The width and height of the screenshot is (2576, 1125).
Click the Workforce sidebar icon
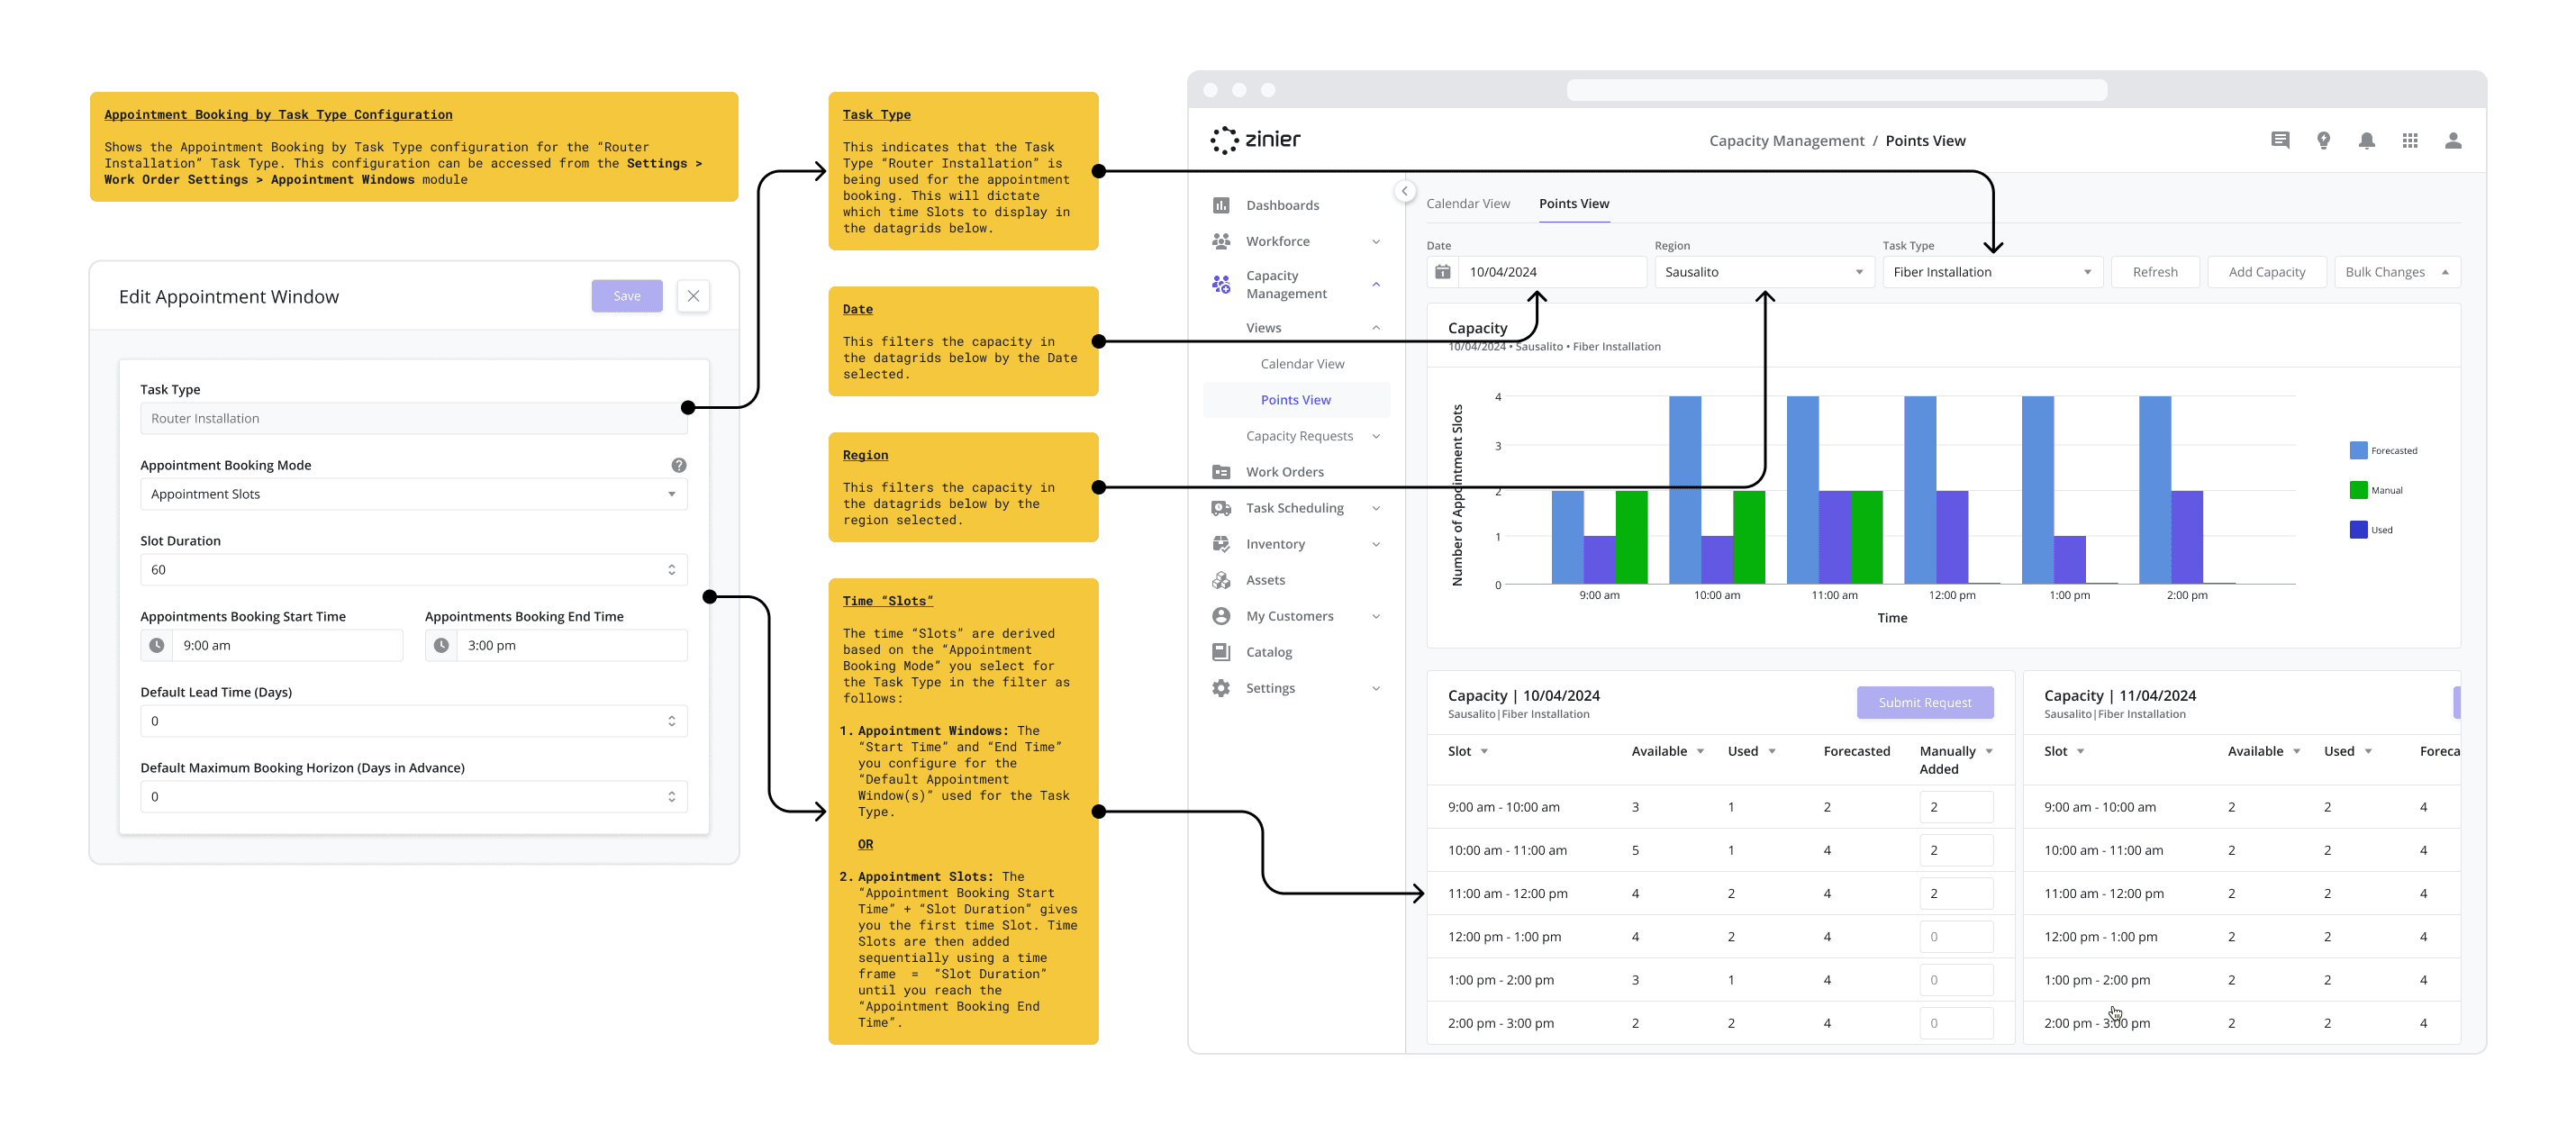pos(1221,241)
